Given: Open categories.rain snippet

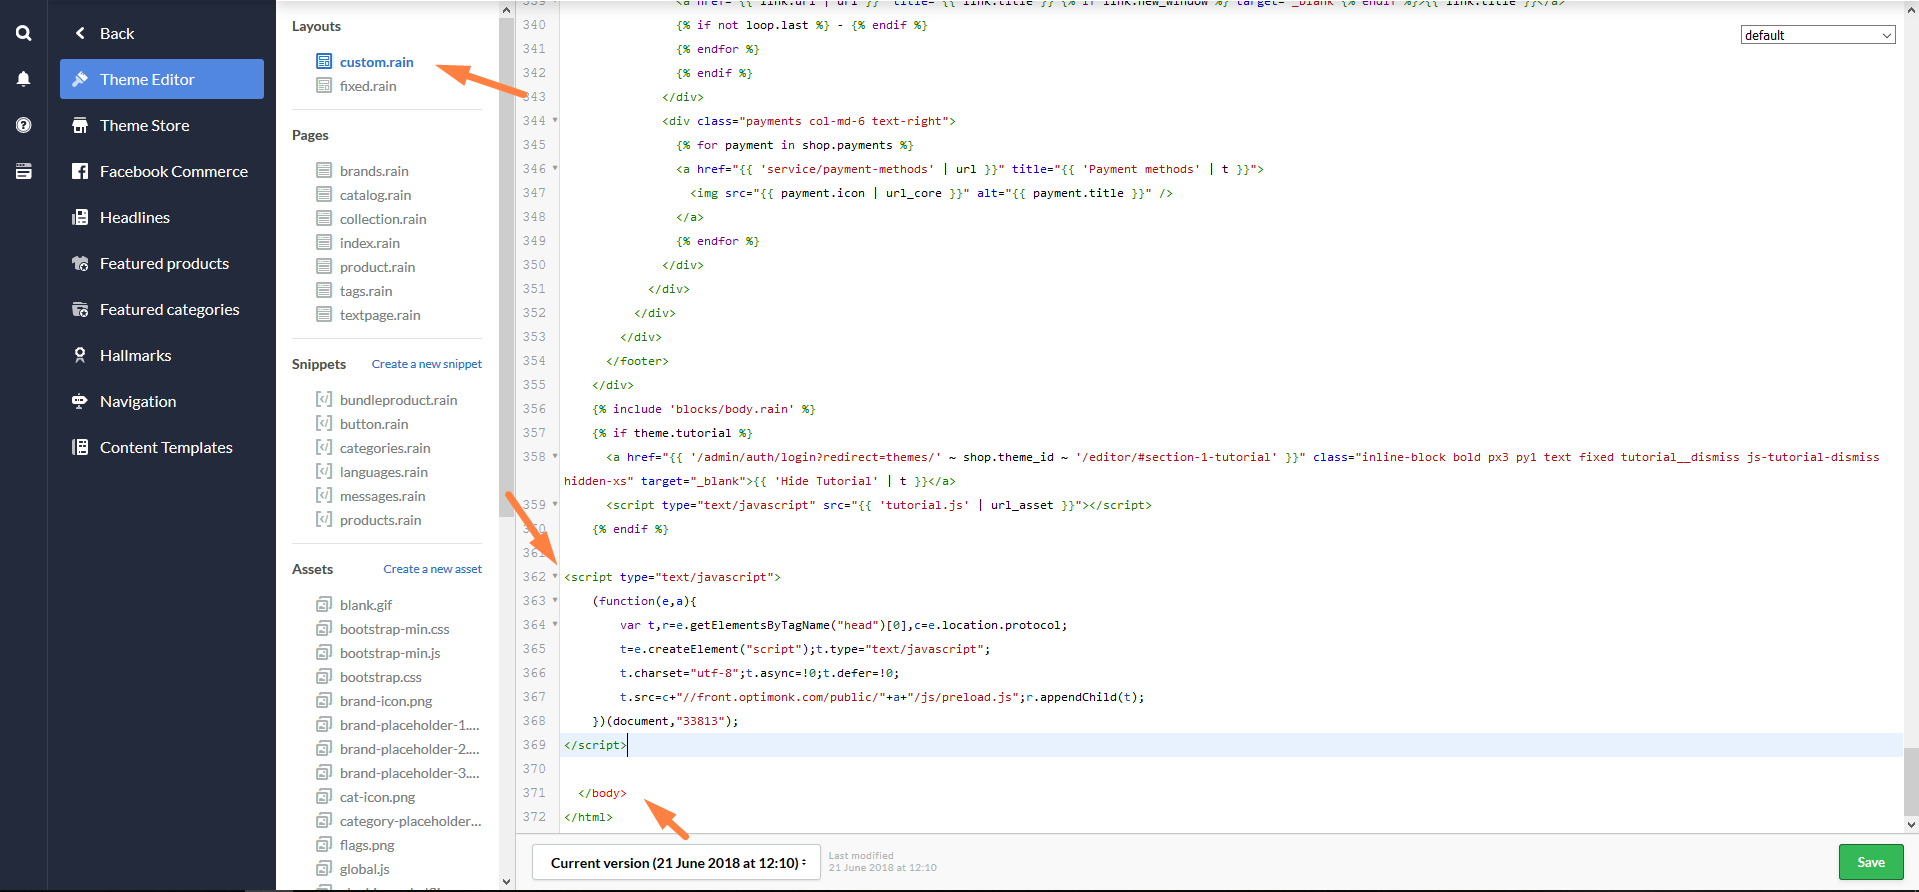Looking at the screenshot, I should [385, 448].
